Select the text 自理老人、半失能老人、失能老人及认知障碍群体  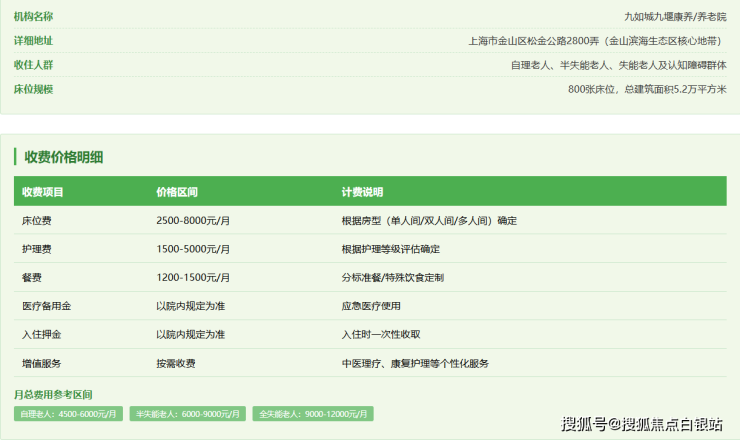[619, 65]
